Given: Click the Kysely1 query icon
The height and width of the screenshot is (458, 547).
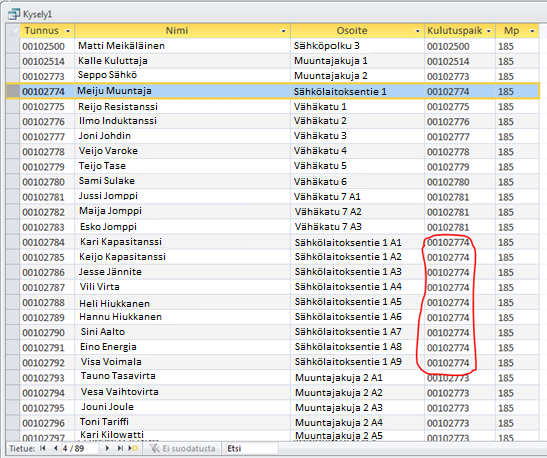Looking at the screenshot, I should pos(14,14).
